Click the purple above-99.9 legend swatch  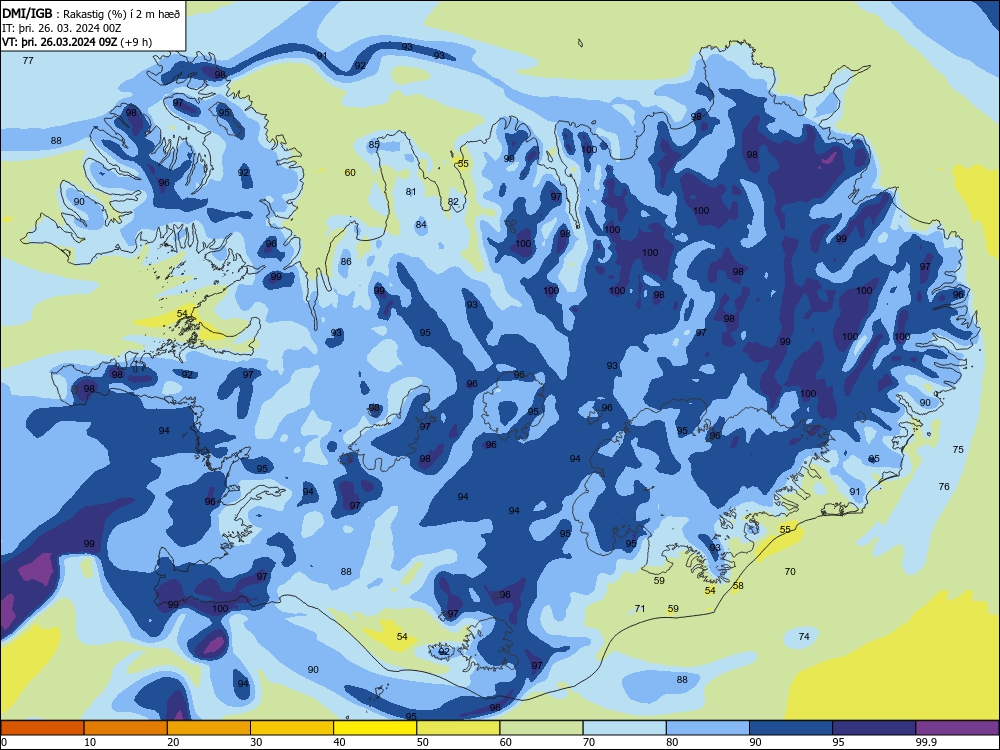pos(957,728)
